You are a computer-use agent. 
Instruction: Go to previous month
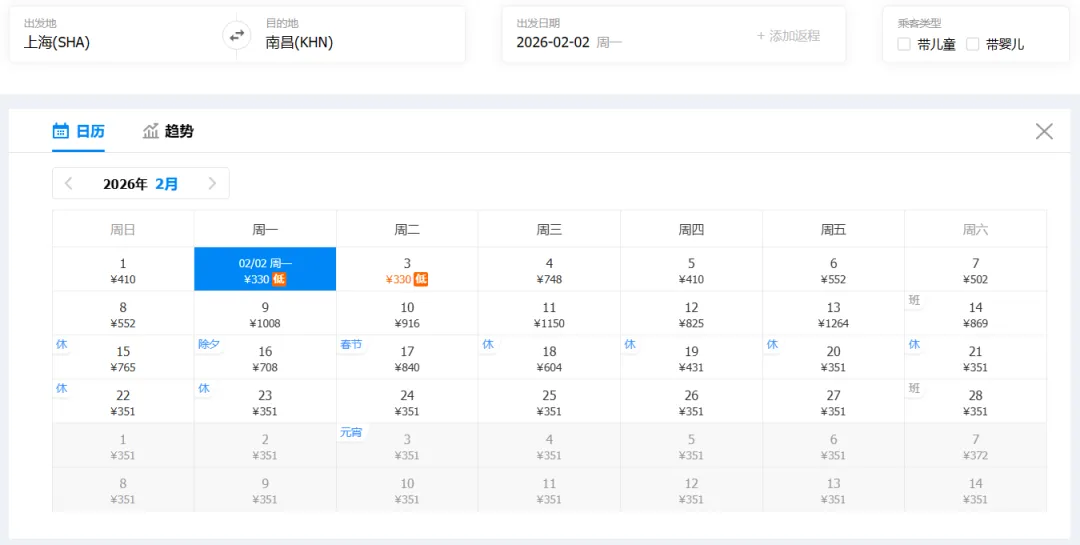pos(68,183)
